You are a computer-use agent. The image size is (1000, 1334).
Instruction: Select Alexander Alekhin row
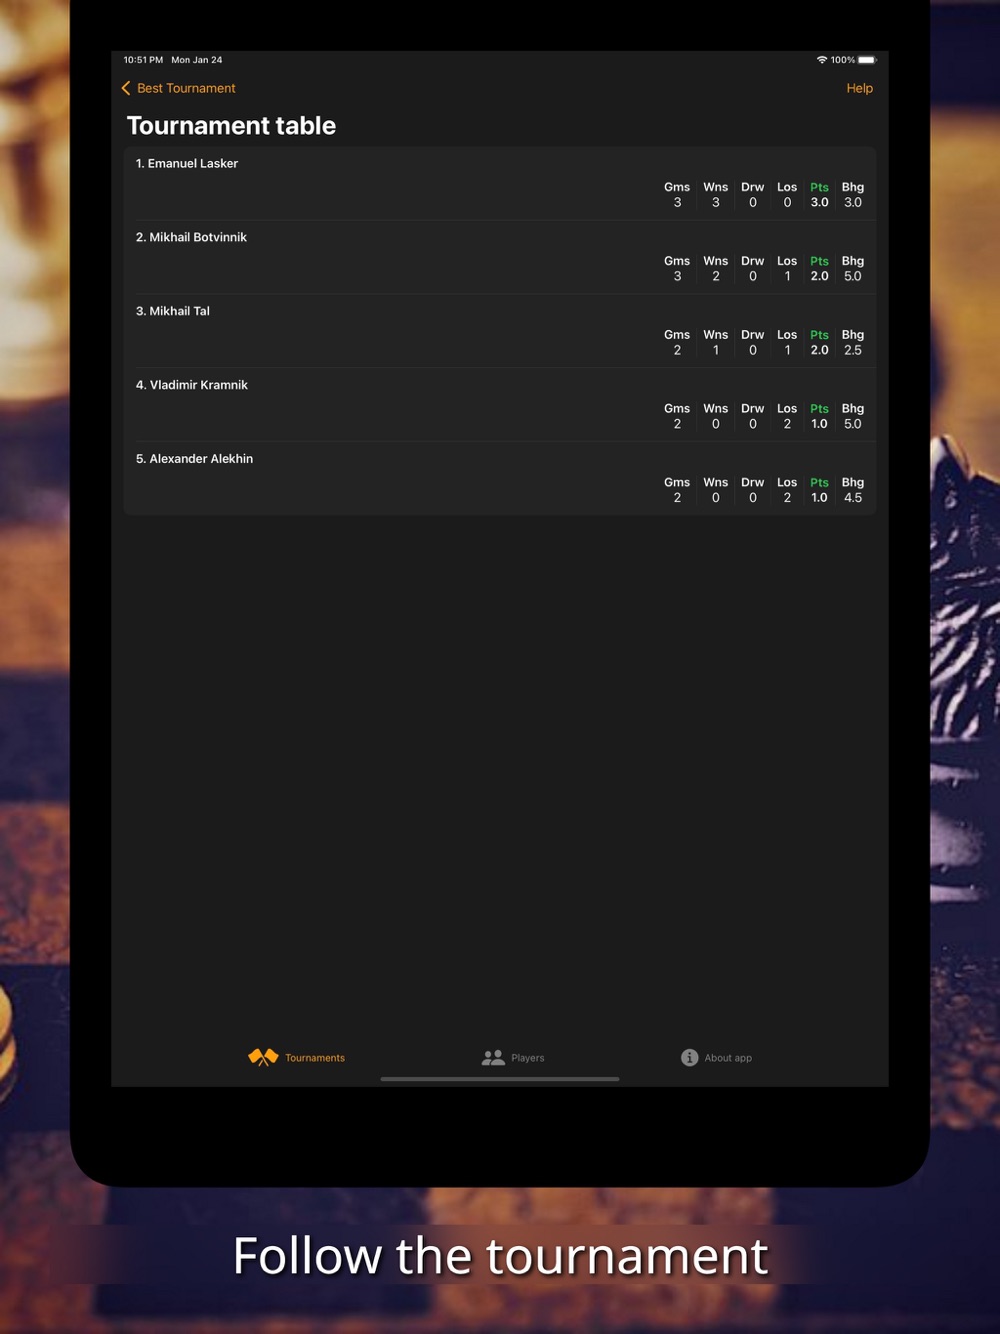coord(500,479)
